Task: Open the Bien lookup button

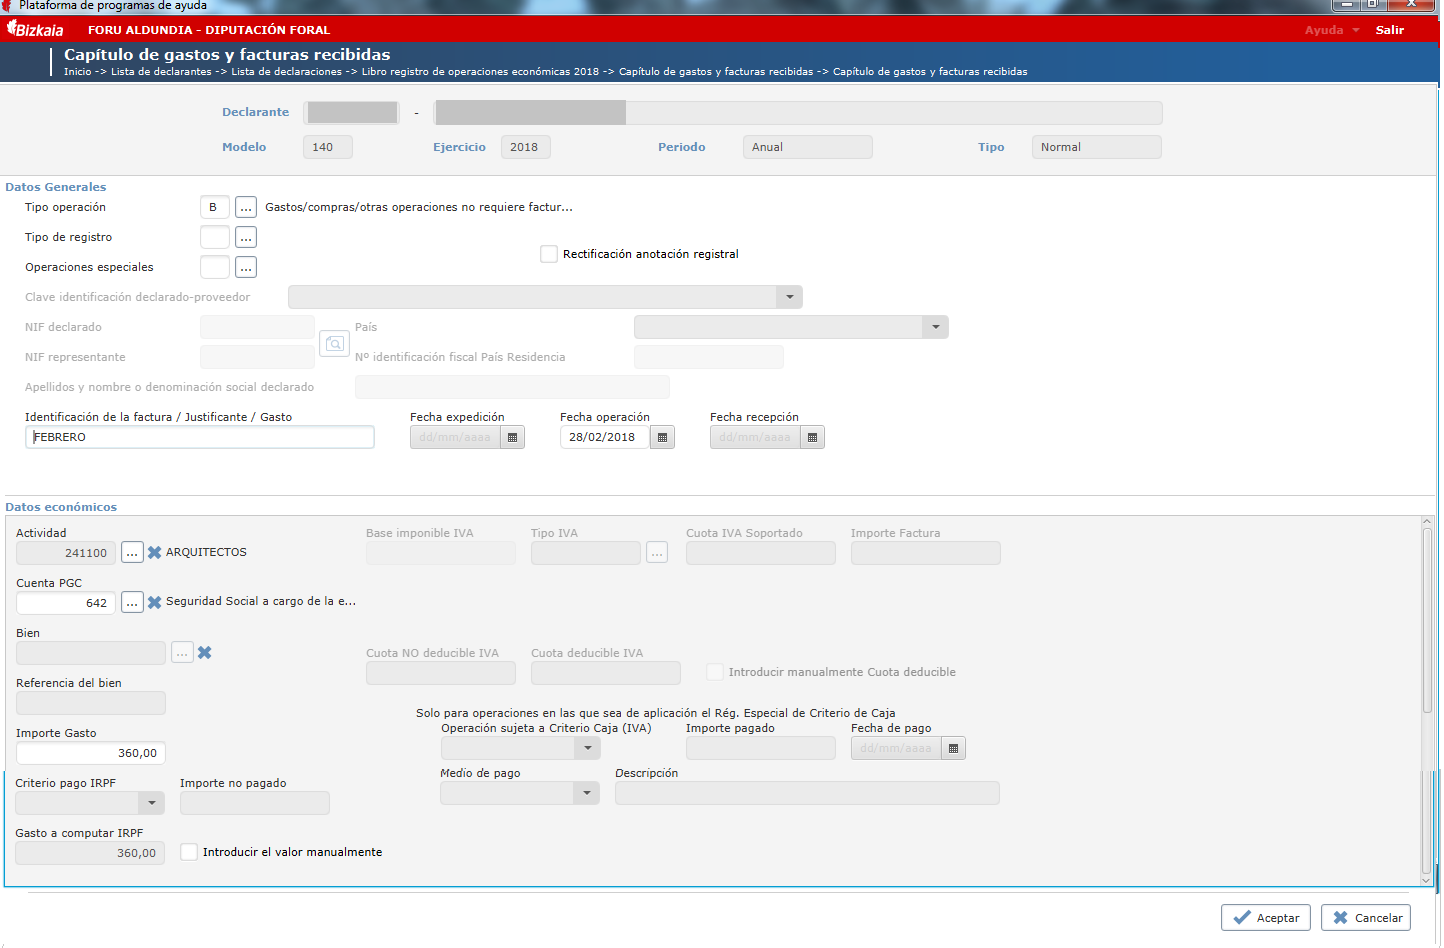Action: [182, 652]
